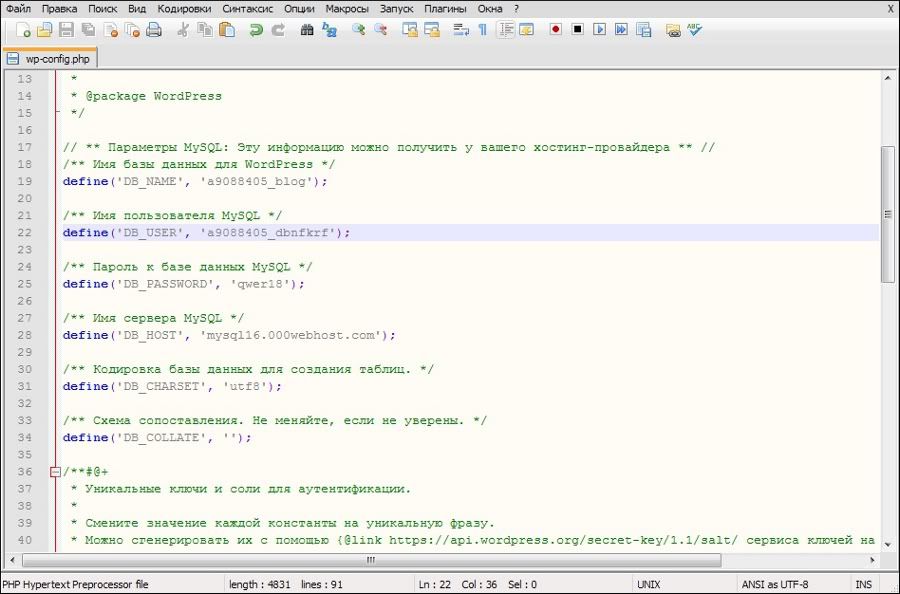Open the Кодировки menu
Viewport: 900px width, 594px height.
(184, 9)
